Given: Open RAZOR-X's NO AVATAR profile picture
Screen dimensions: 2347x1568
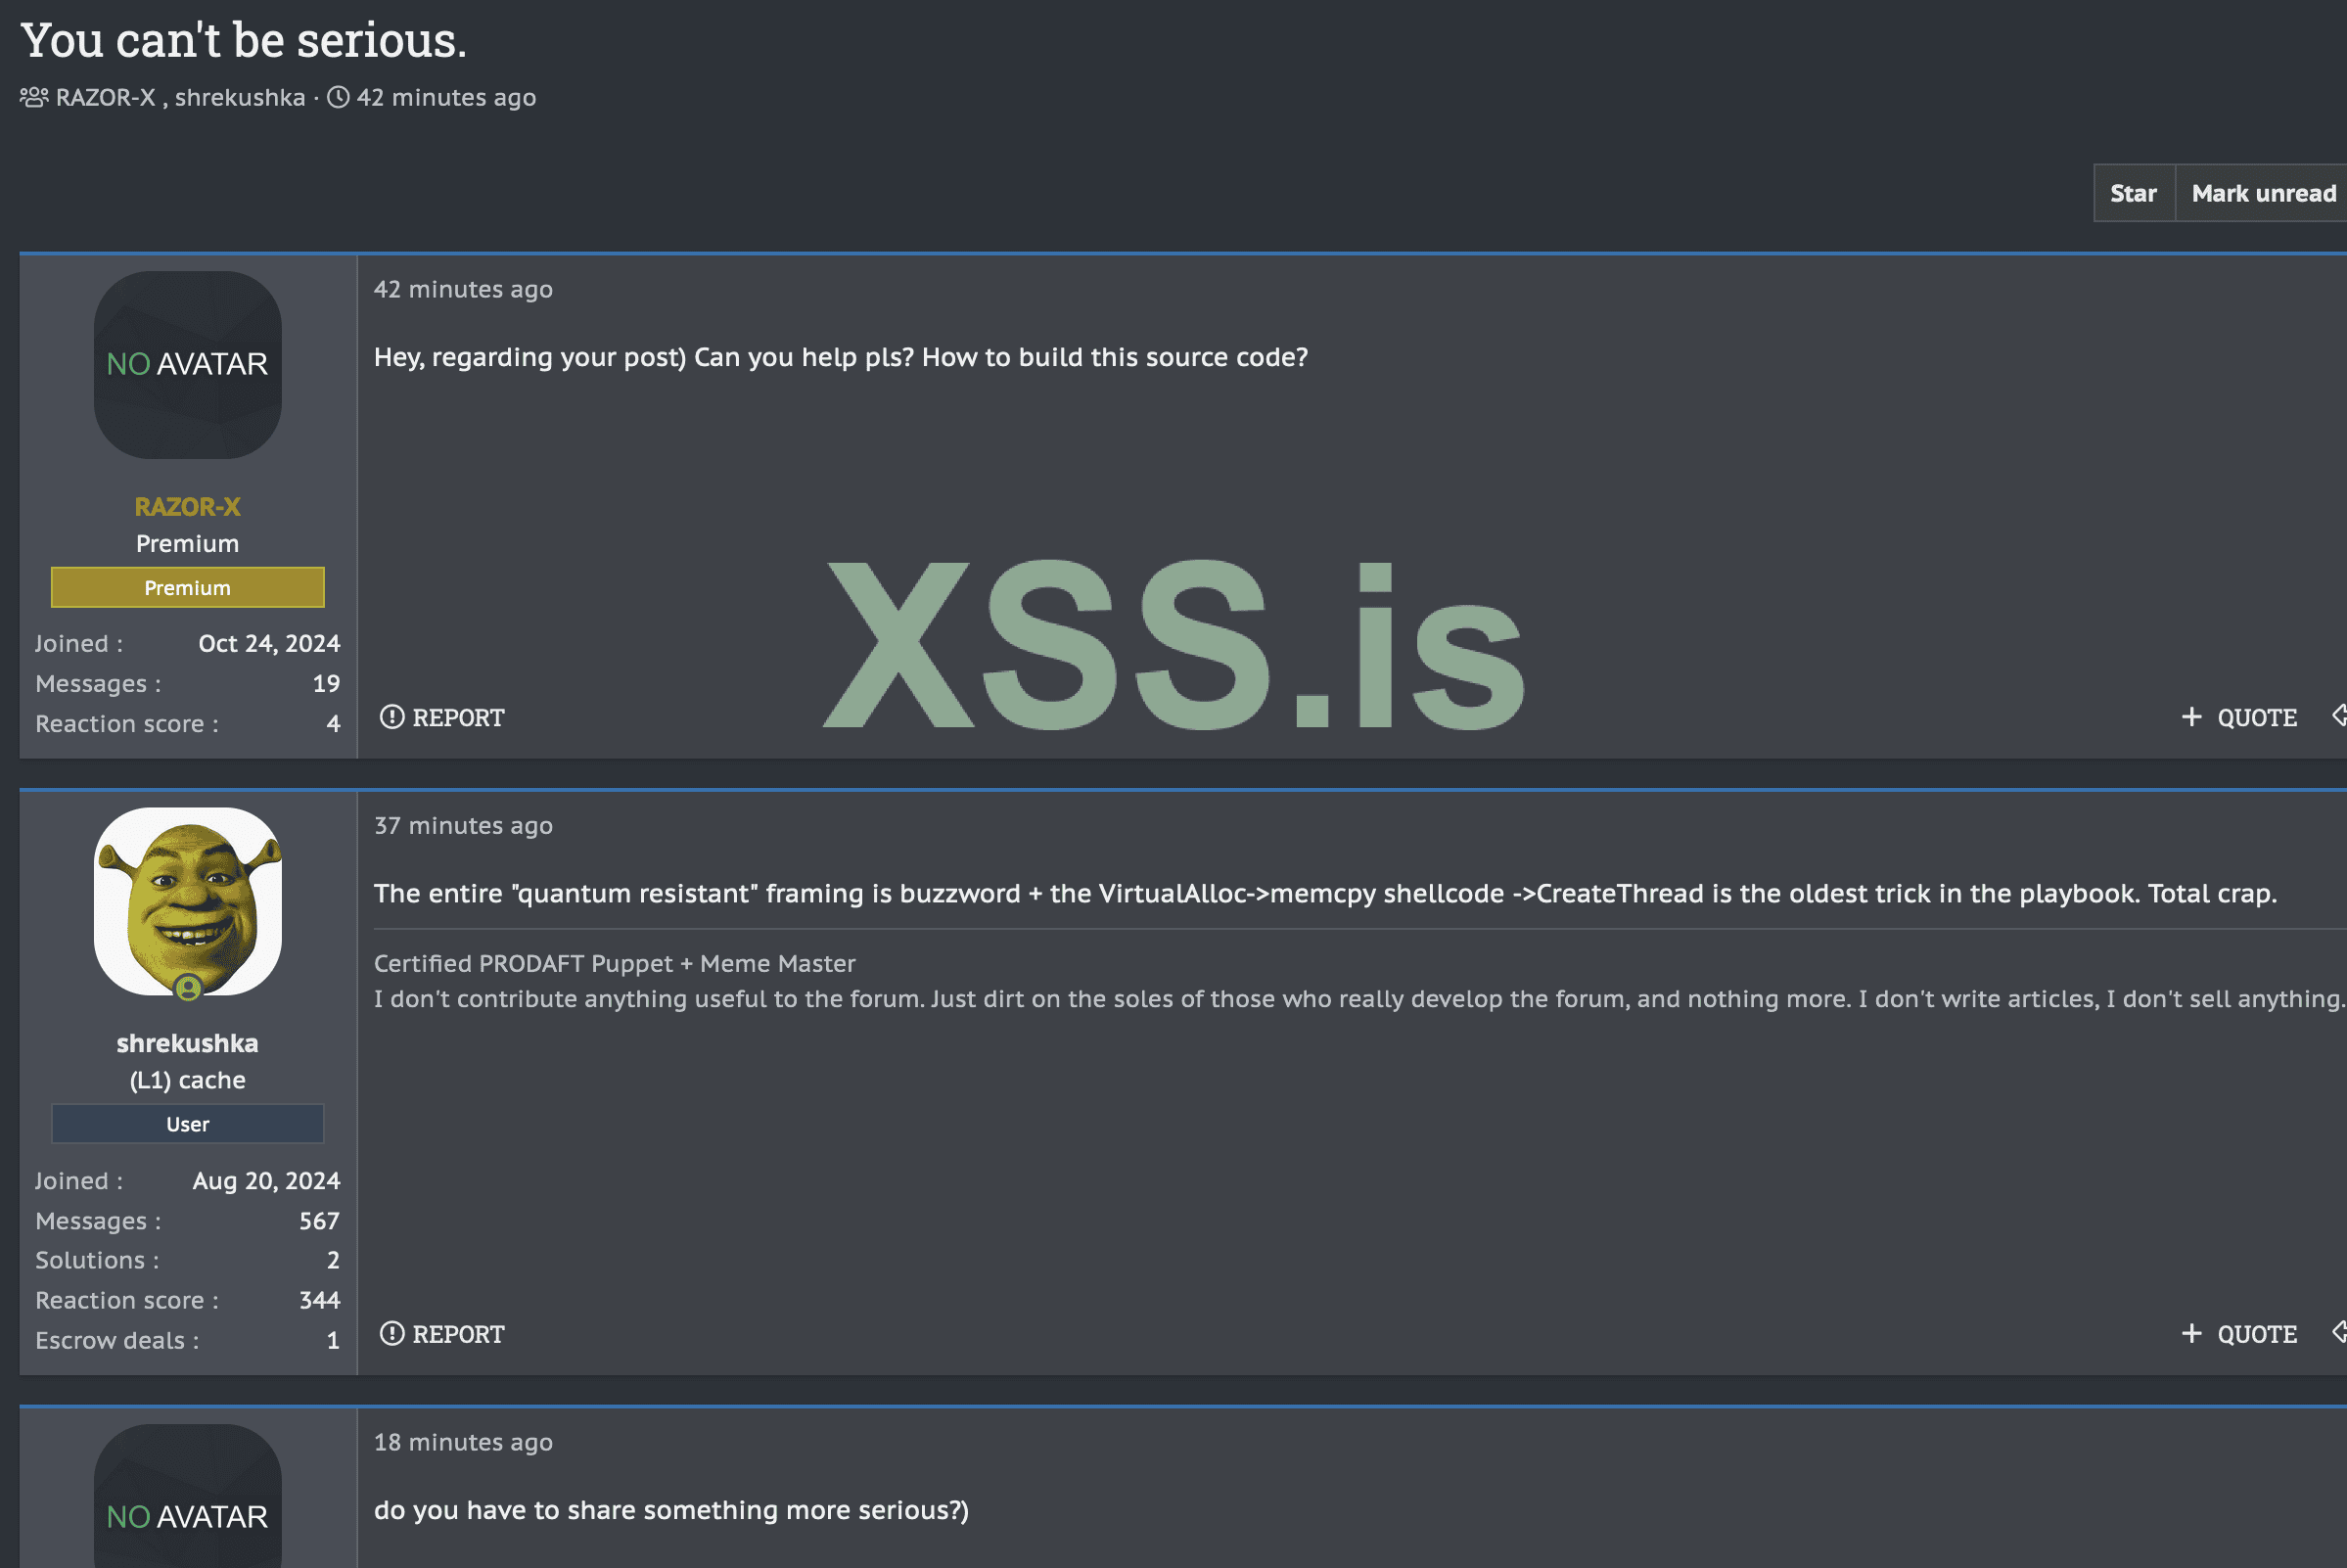Looking at the screenshot, I should click(x=187, y=365).
